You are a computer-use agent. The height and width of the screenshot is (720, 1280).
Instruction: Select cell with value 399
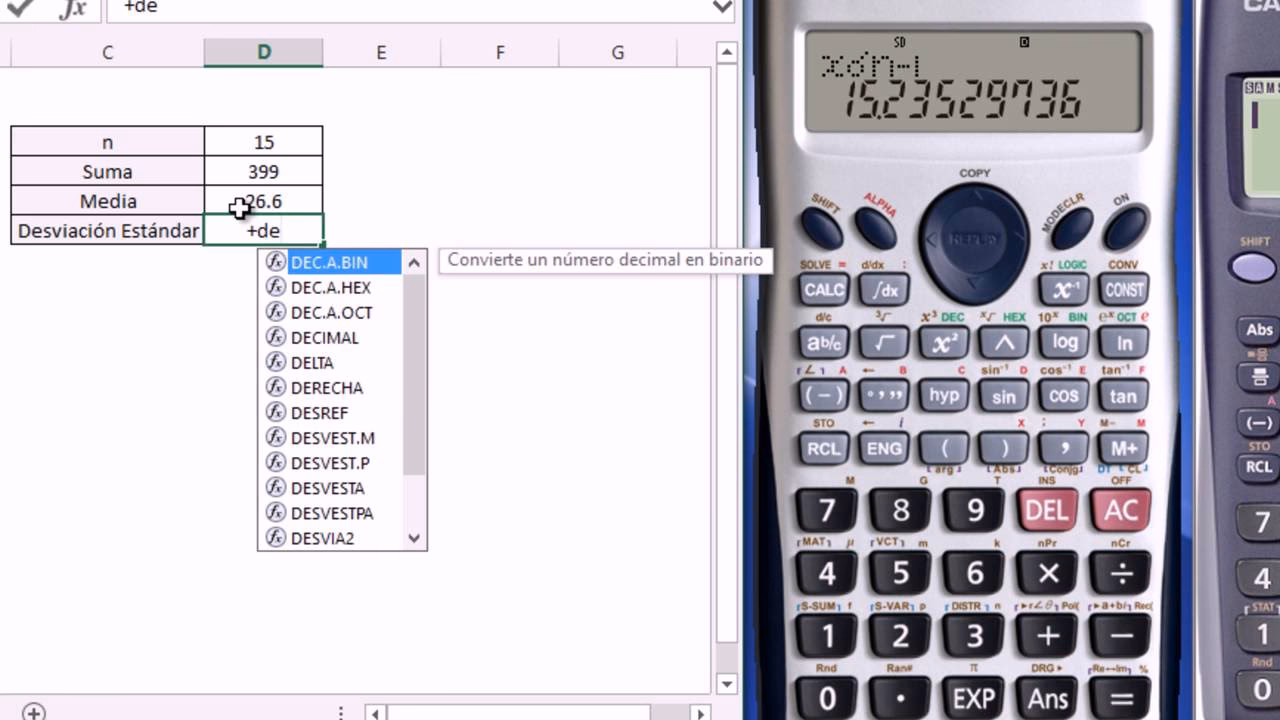(264, 171)
